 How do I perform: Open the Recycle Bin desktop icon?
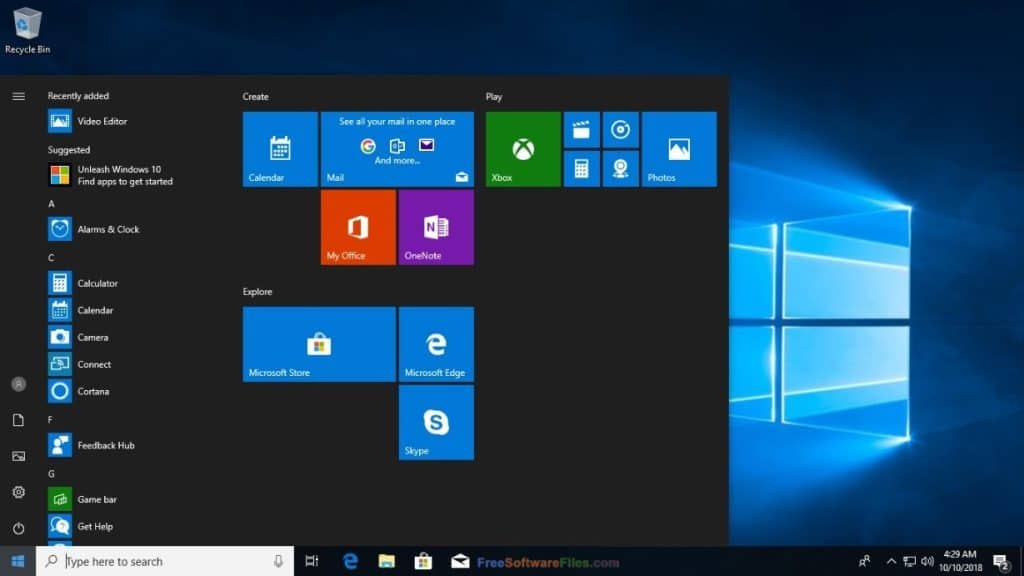pos(27,30)
